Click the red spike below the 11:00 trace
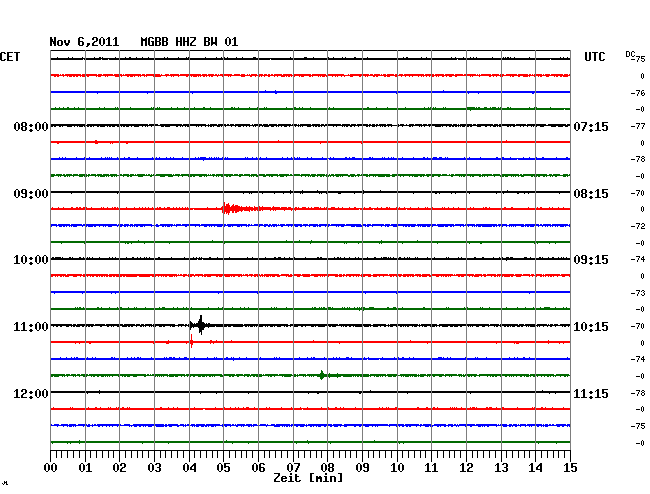 pos(192,342)
